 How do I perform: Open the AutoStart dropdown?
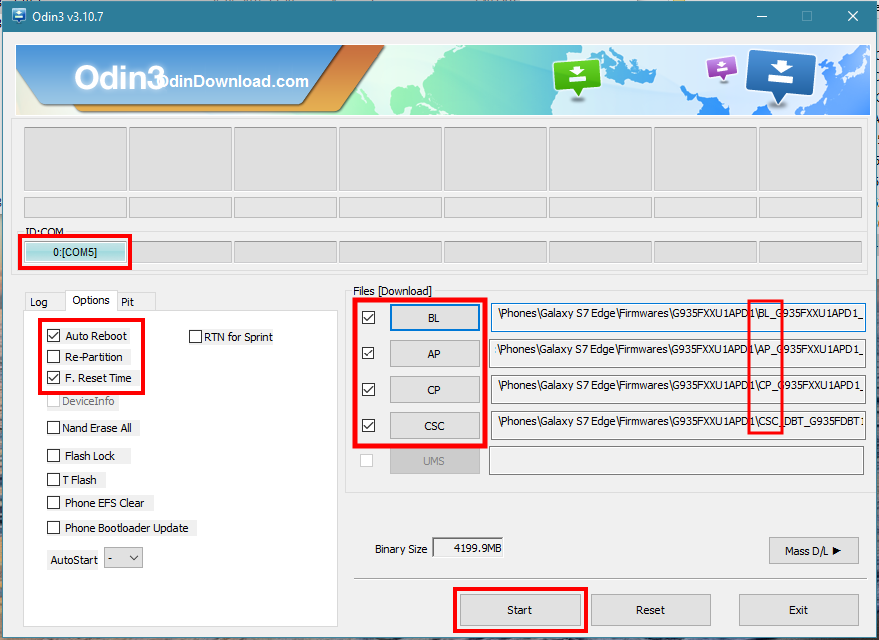click(124, 559)
